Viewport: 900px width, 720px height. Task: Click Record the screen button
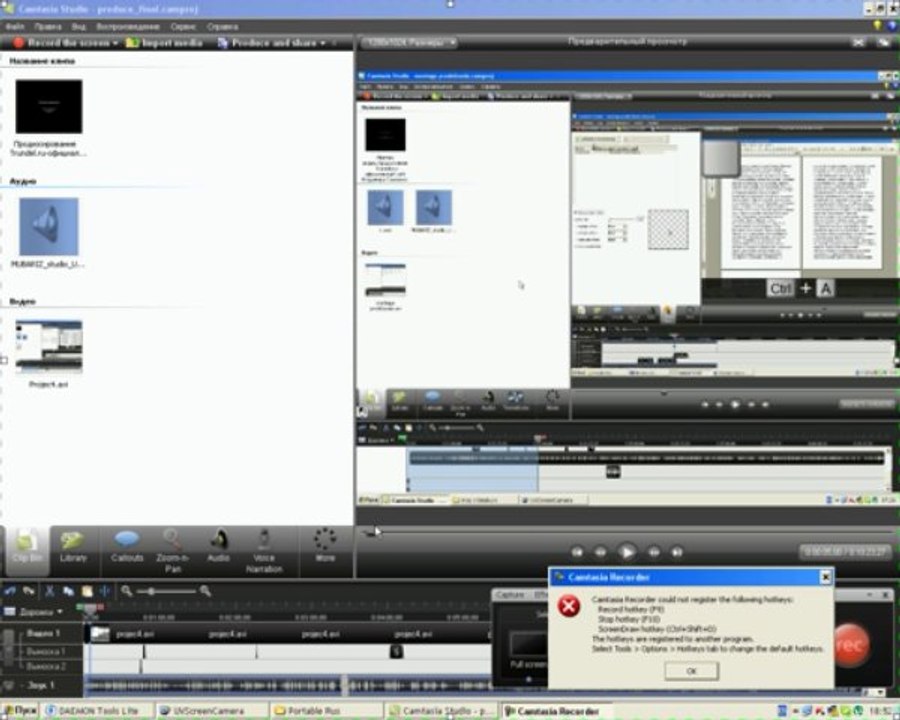61,42
